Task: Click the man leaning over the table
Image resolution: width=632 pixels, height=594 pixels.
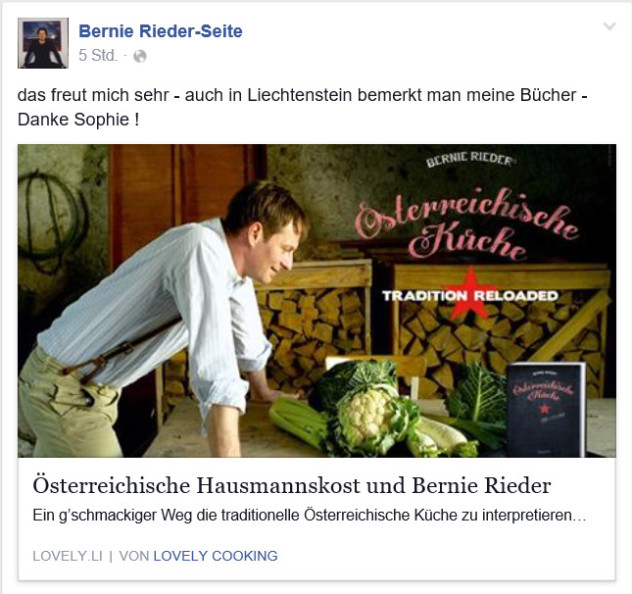Action: coord(161,318)
